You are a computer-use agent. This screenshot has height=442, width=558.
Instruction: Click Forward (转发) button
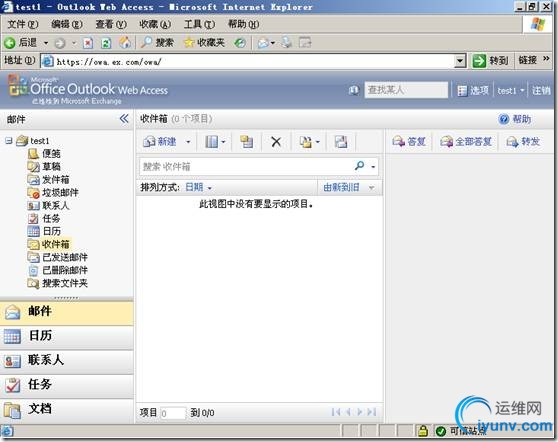click(x=523, y=142)
